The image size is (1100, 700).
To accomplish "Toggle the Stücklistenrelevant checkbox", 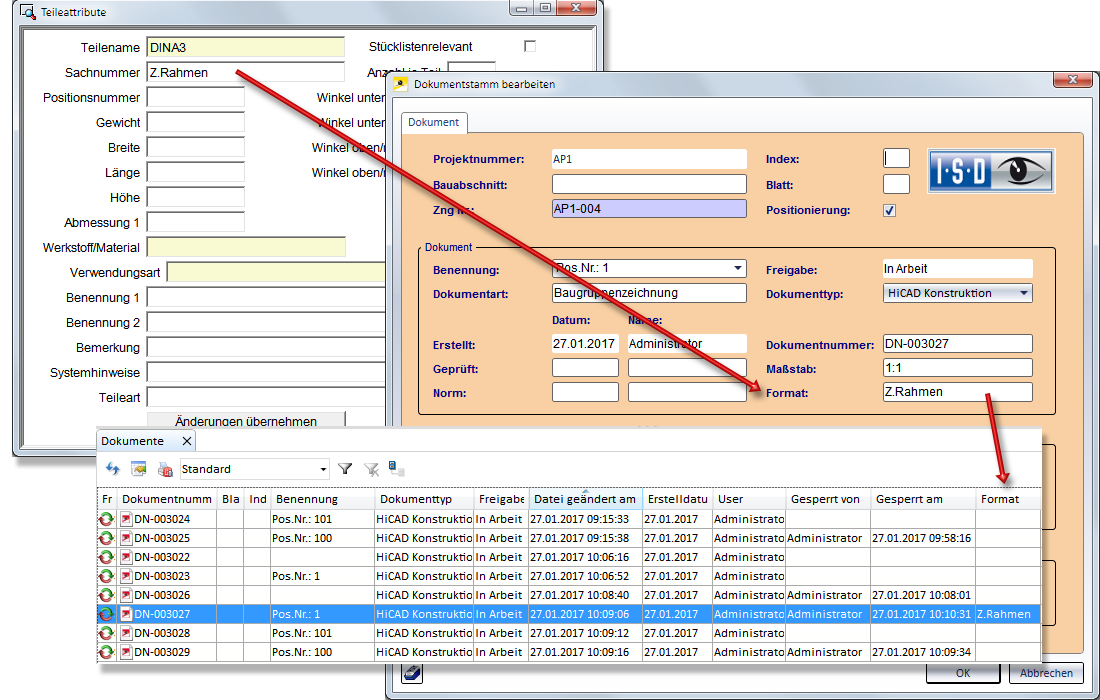I will tap(530, 46).
